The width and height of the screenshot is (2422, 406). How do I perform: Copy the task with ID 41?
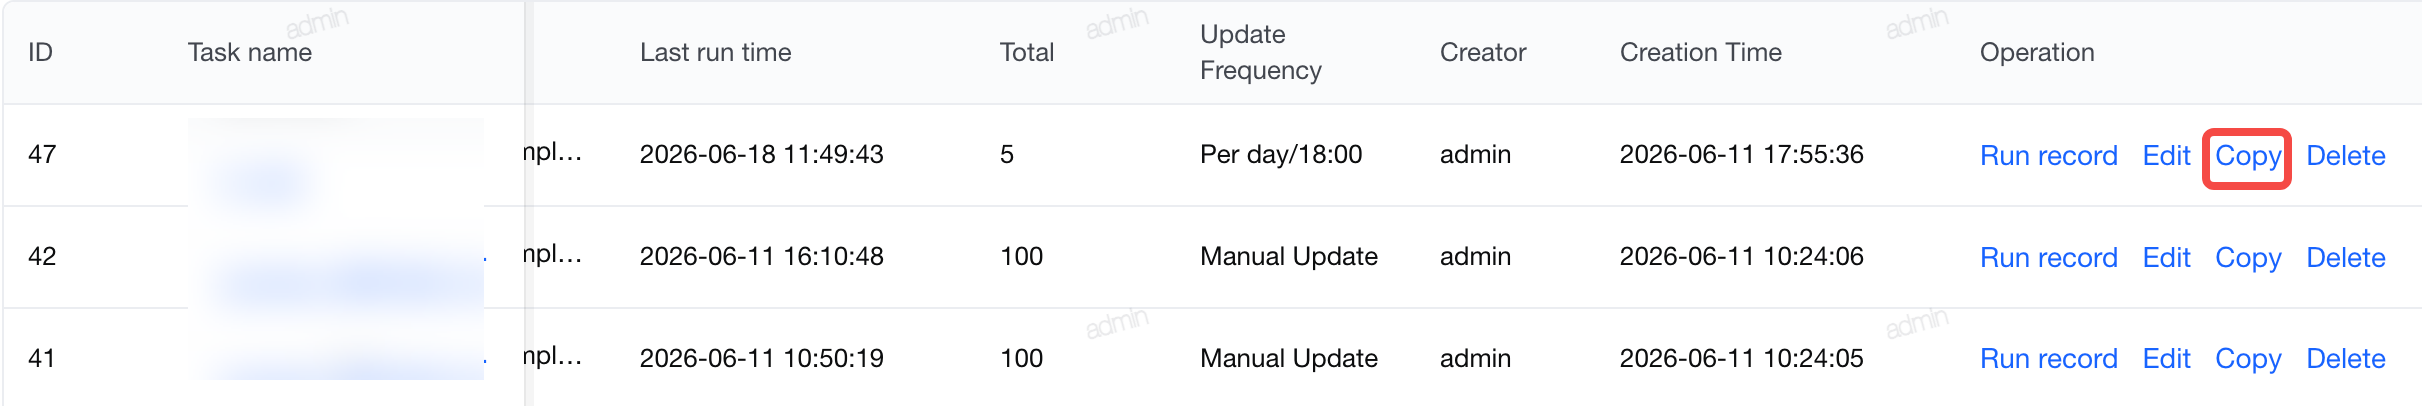[2247, 360]
